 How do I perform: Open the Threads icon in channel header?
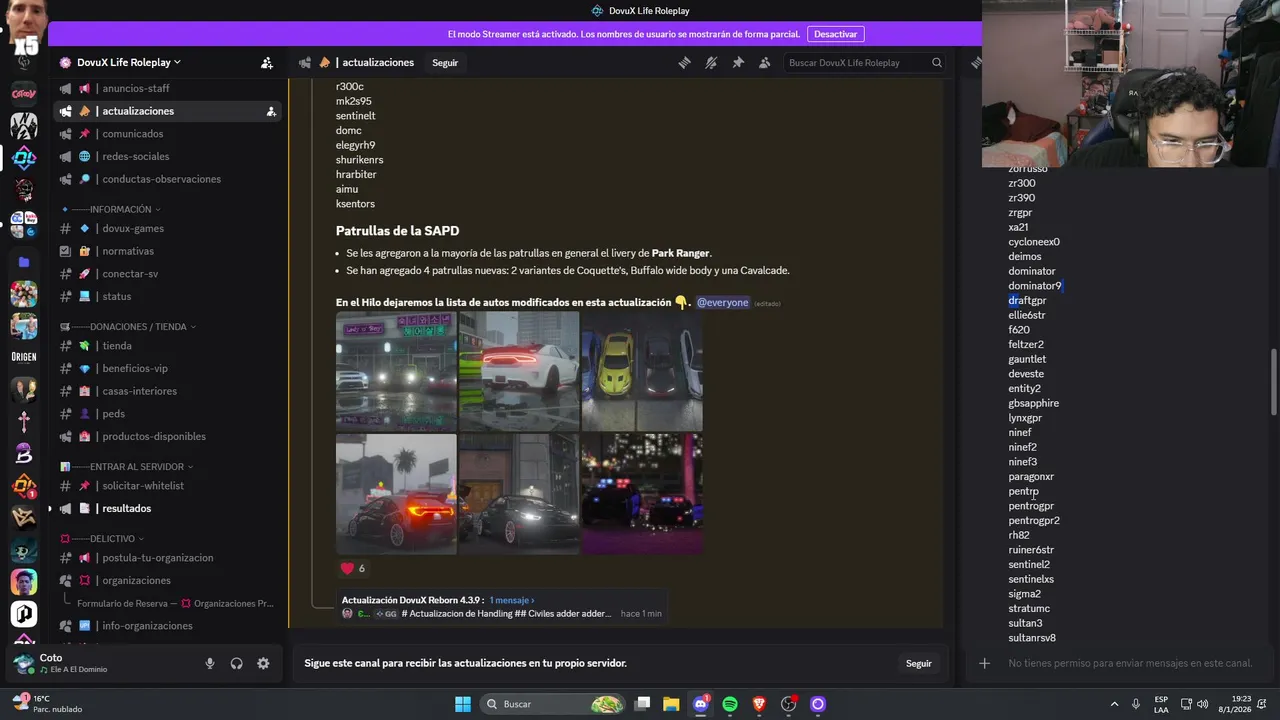click(684, 62)
